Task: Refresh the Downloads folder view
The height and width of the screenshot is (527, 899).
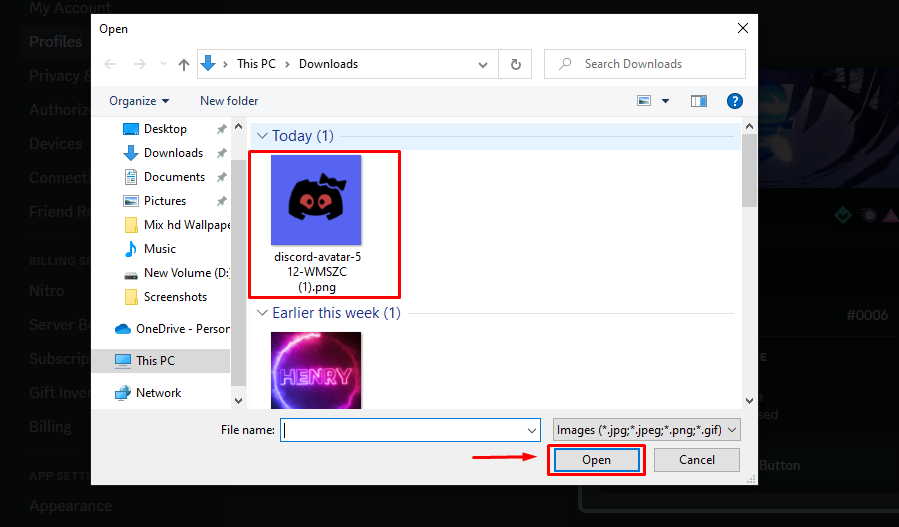Action: coord(515,64)
